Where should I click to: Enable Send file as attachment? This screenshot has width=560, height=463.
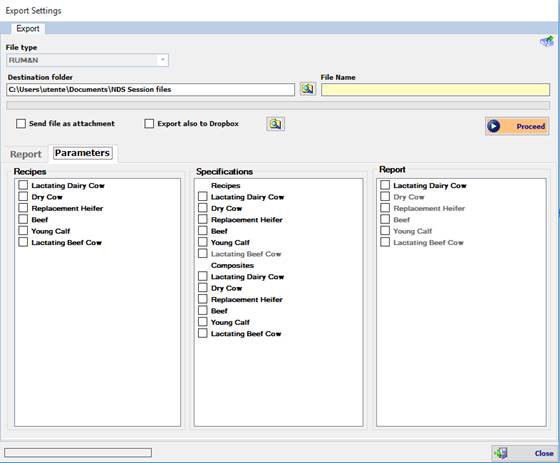point(21,124)
